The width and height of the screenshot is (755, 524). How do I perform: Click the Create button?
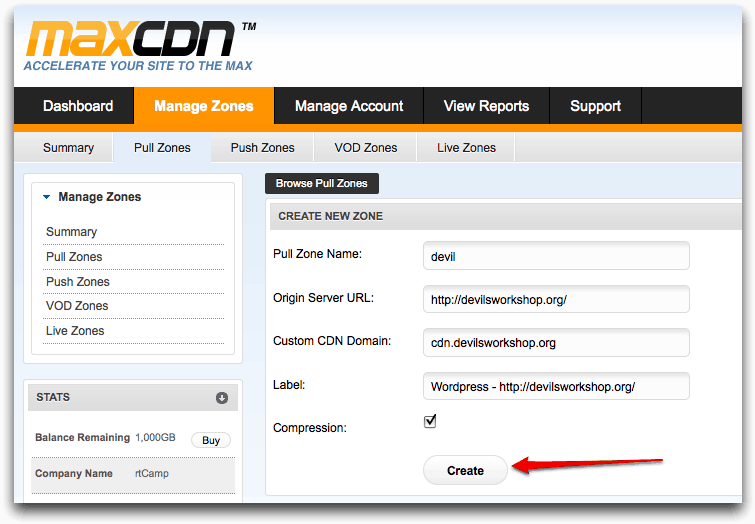(465, 471)
